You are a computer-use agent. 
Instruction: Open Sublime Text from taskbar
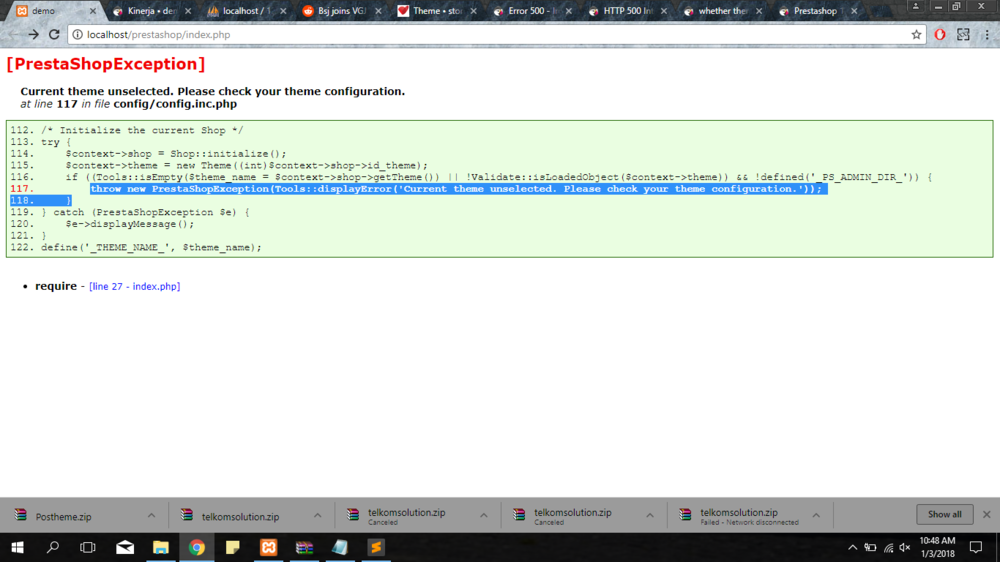[x=376, y=547]
